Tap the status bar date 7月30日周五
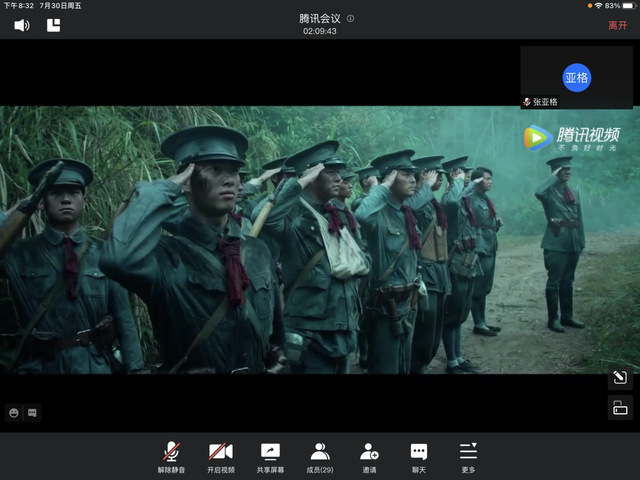640x480 pixels. (60, 5)
